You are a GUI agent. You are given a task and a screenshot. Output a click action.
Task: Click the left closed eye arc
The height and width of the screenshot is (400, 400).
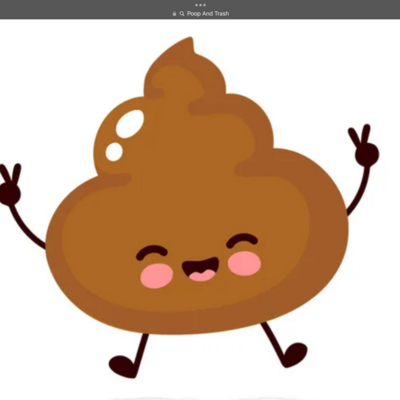click(152, 252)
